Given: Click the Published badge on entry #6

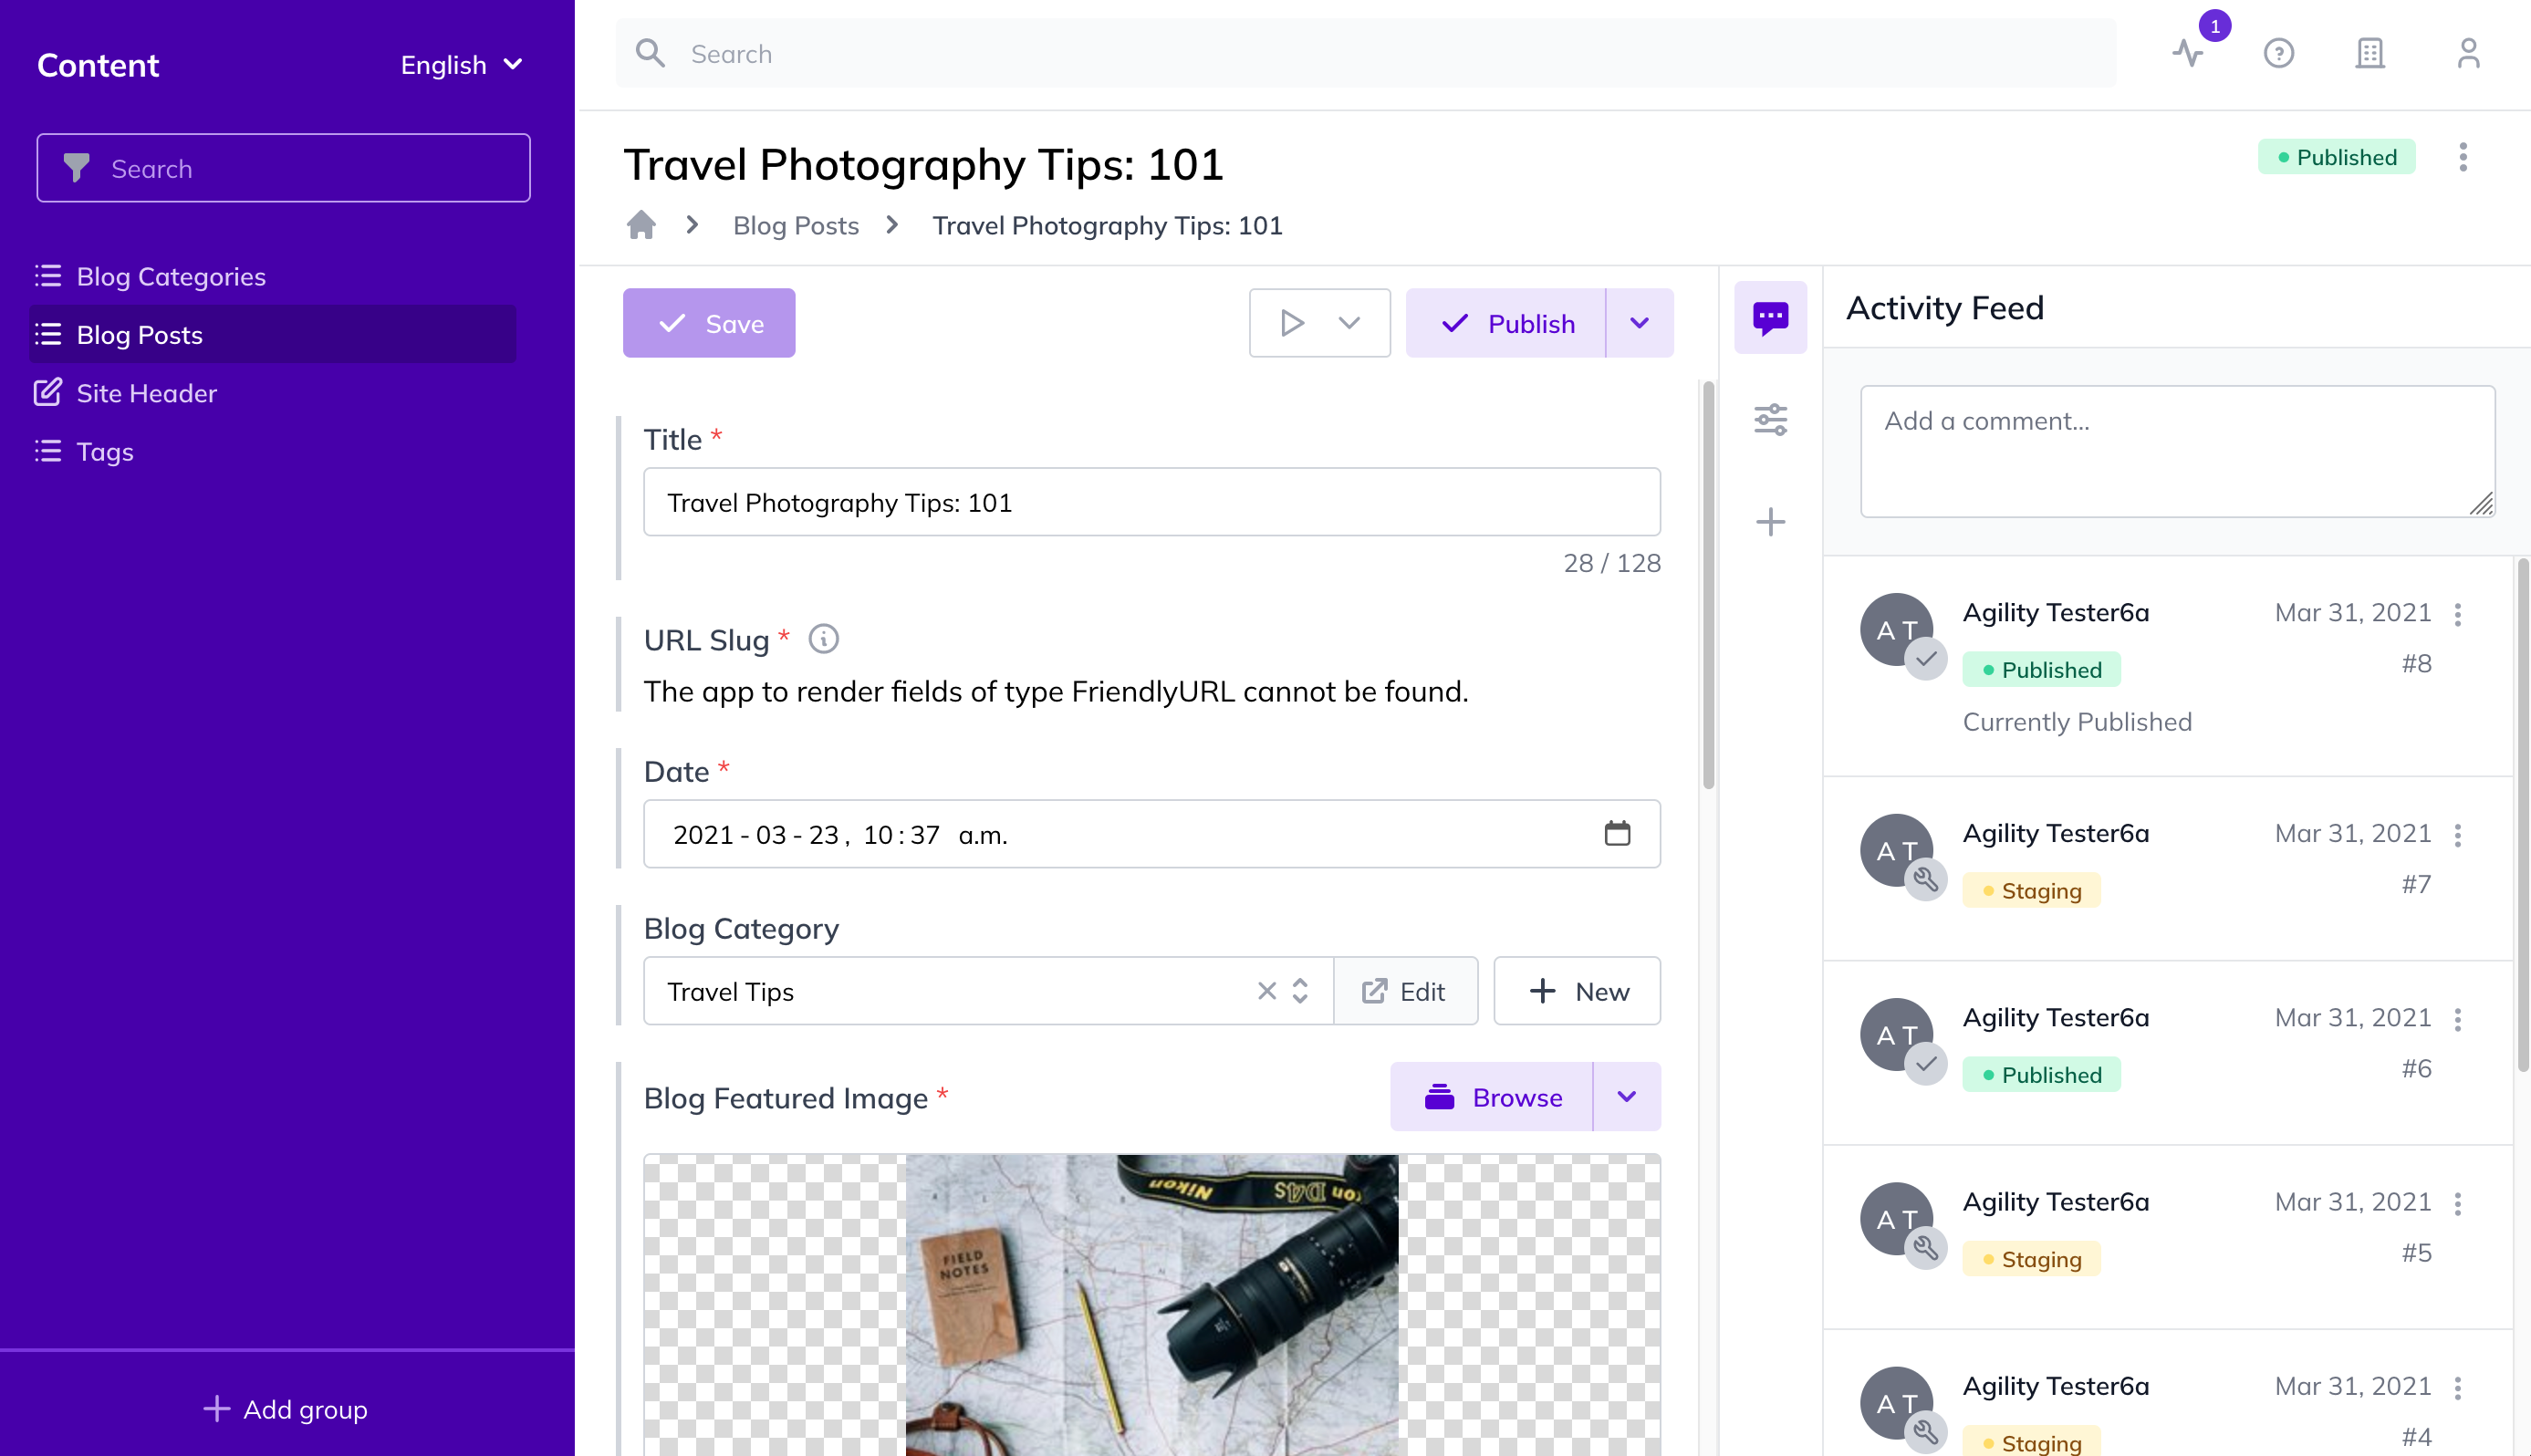Looking at the screenshot, I should pos(2041,1075).
